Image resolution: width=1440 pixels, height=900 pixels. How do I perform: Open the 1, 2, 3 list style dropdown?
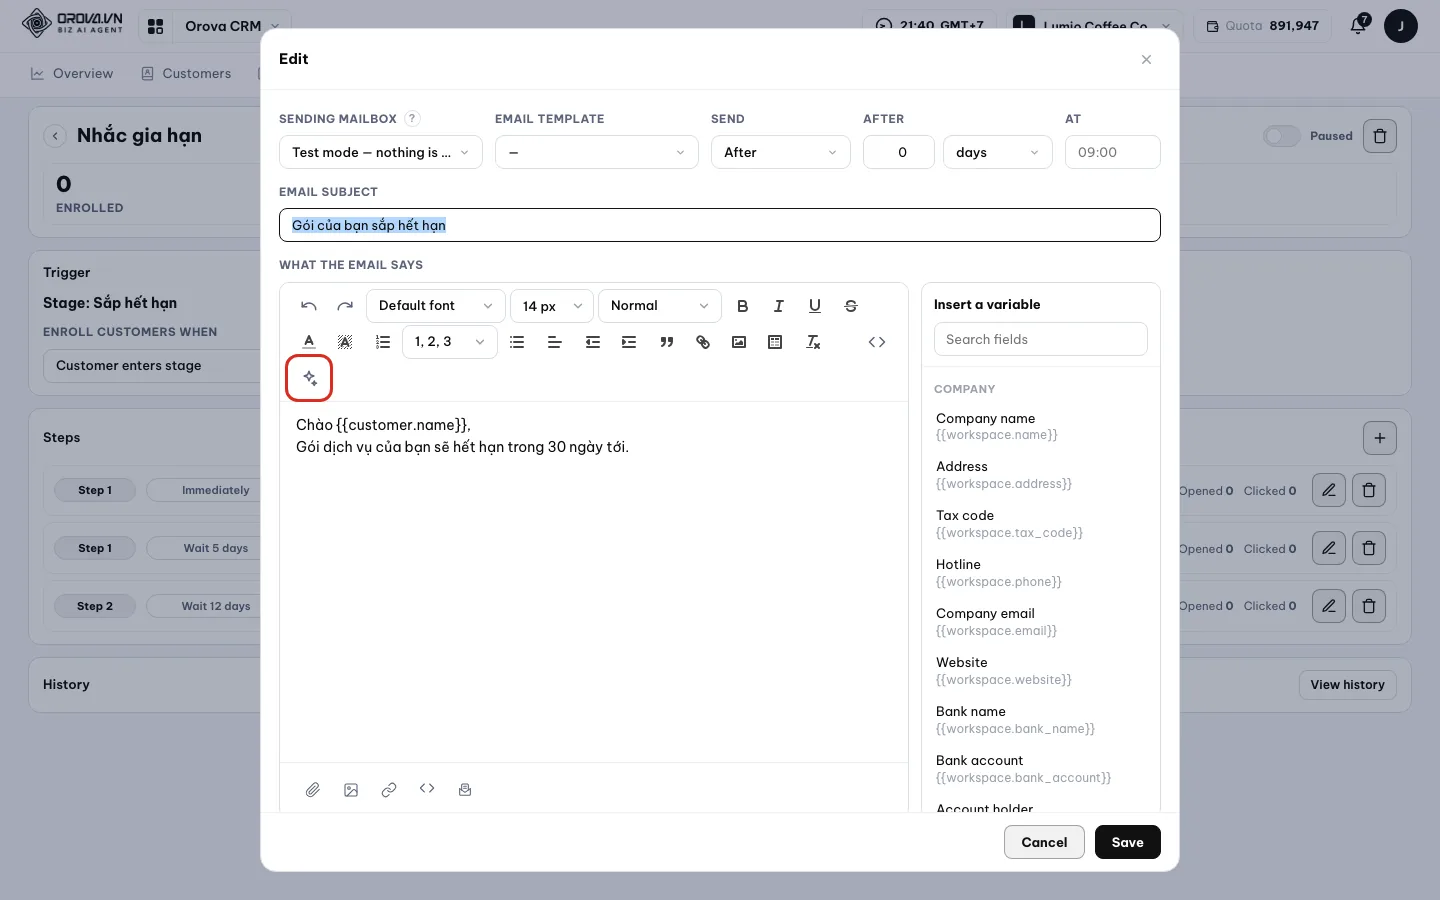click(450, 342)
